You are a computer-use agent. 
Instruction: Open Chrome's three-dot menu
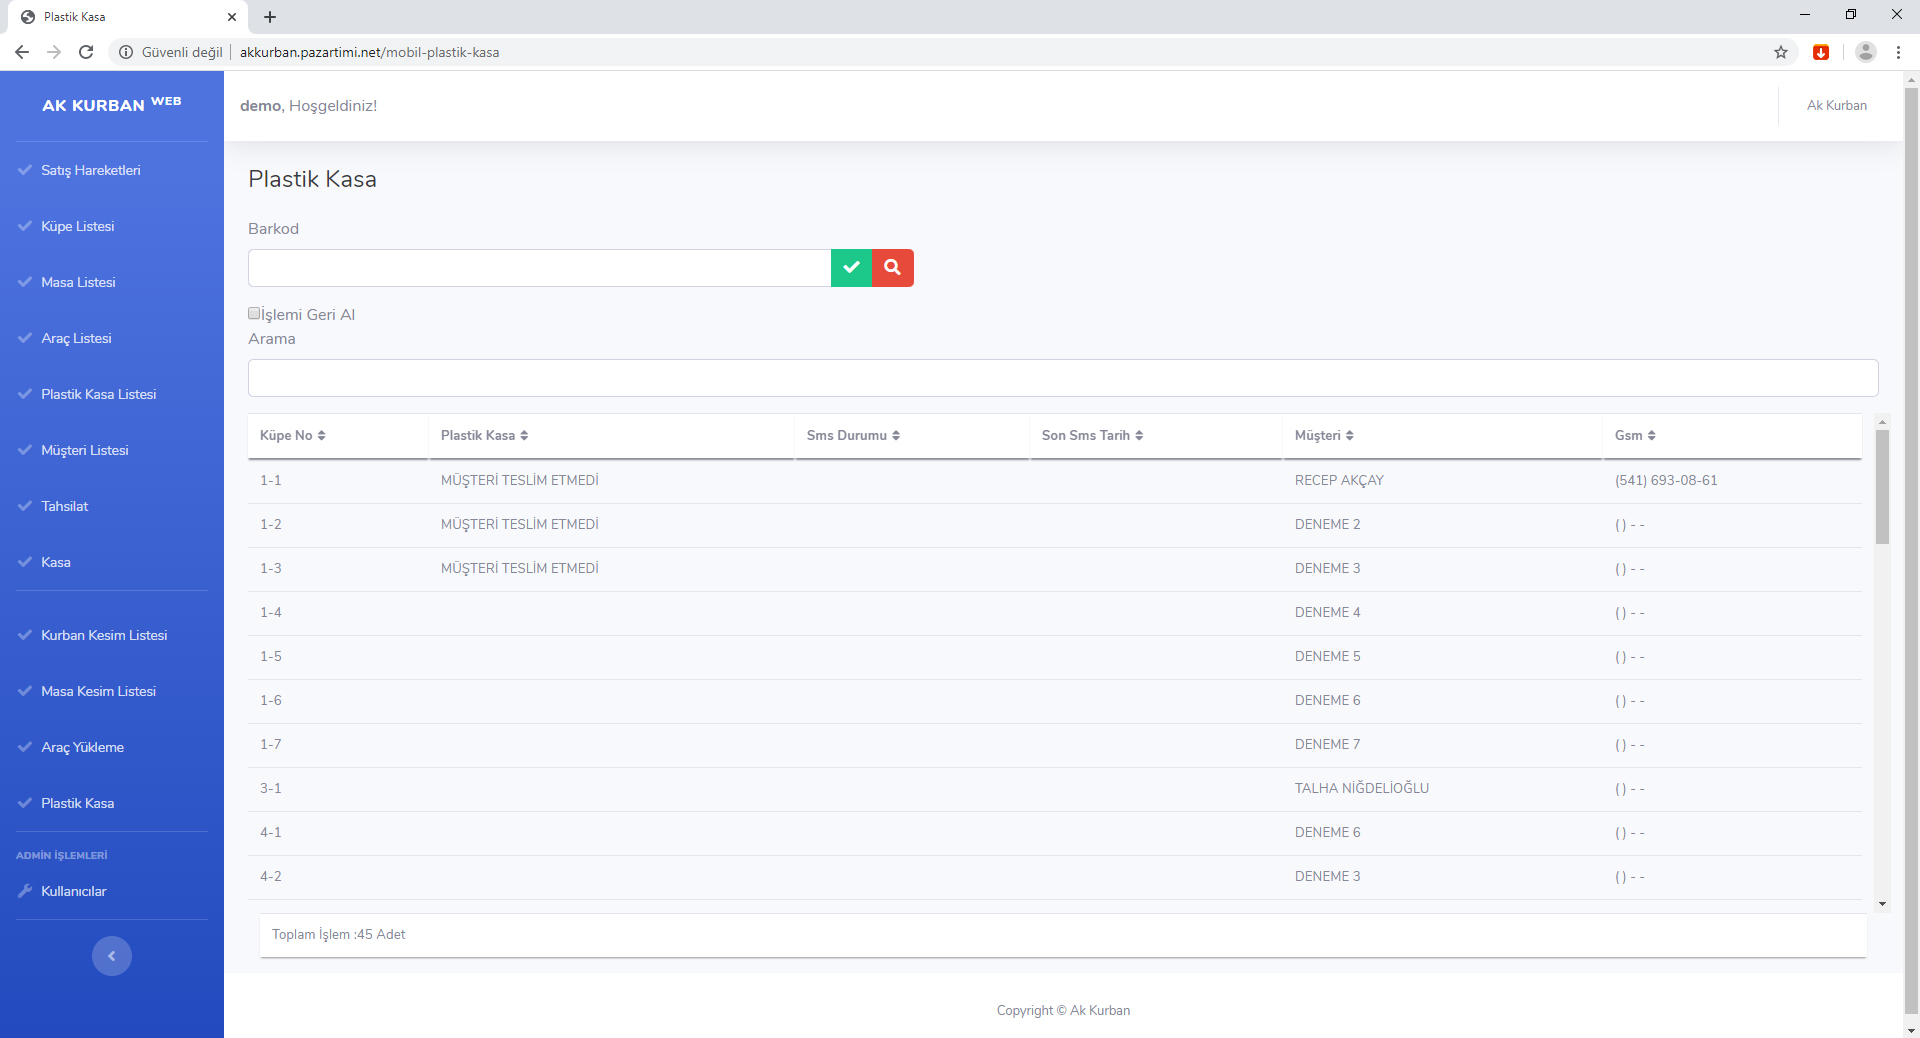1898,52
